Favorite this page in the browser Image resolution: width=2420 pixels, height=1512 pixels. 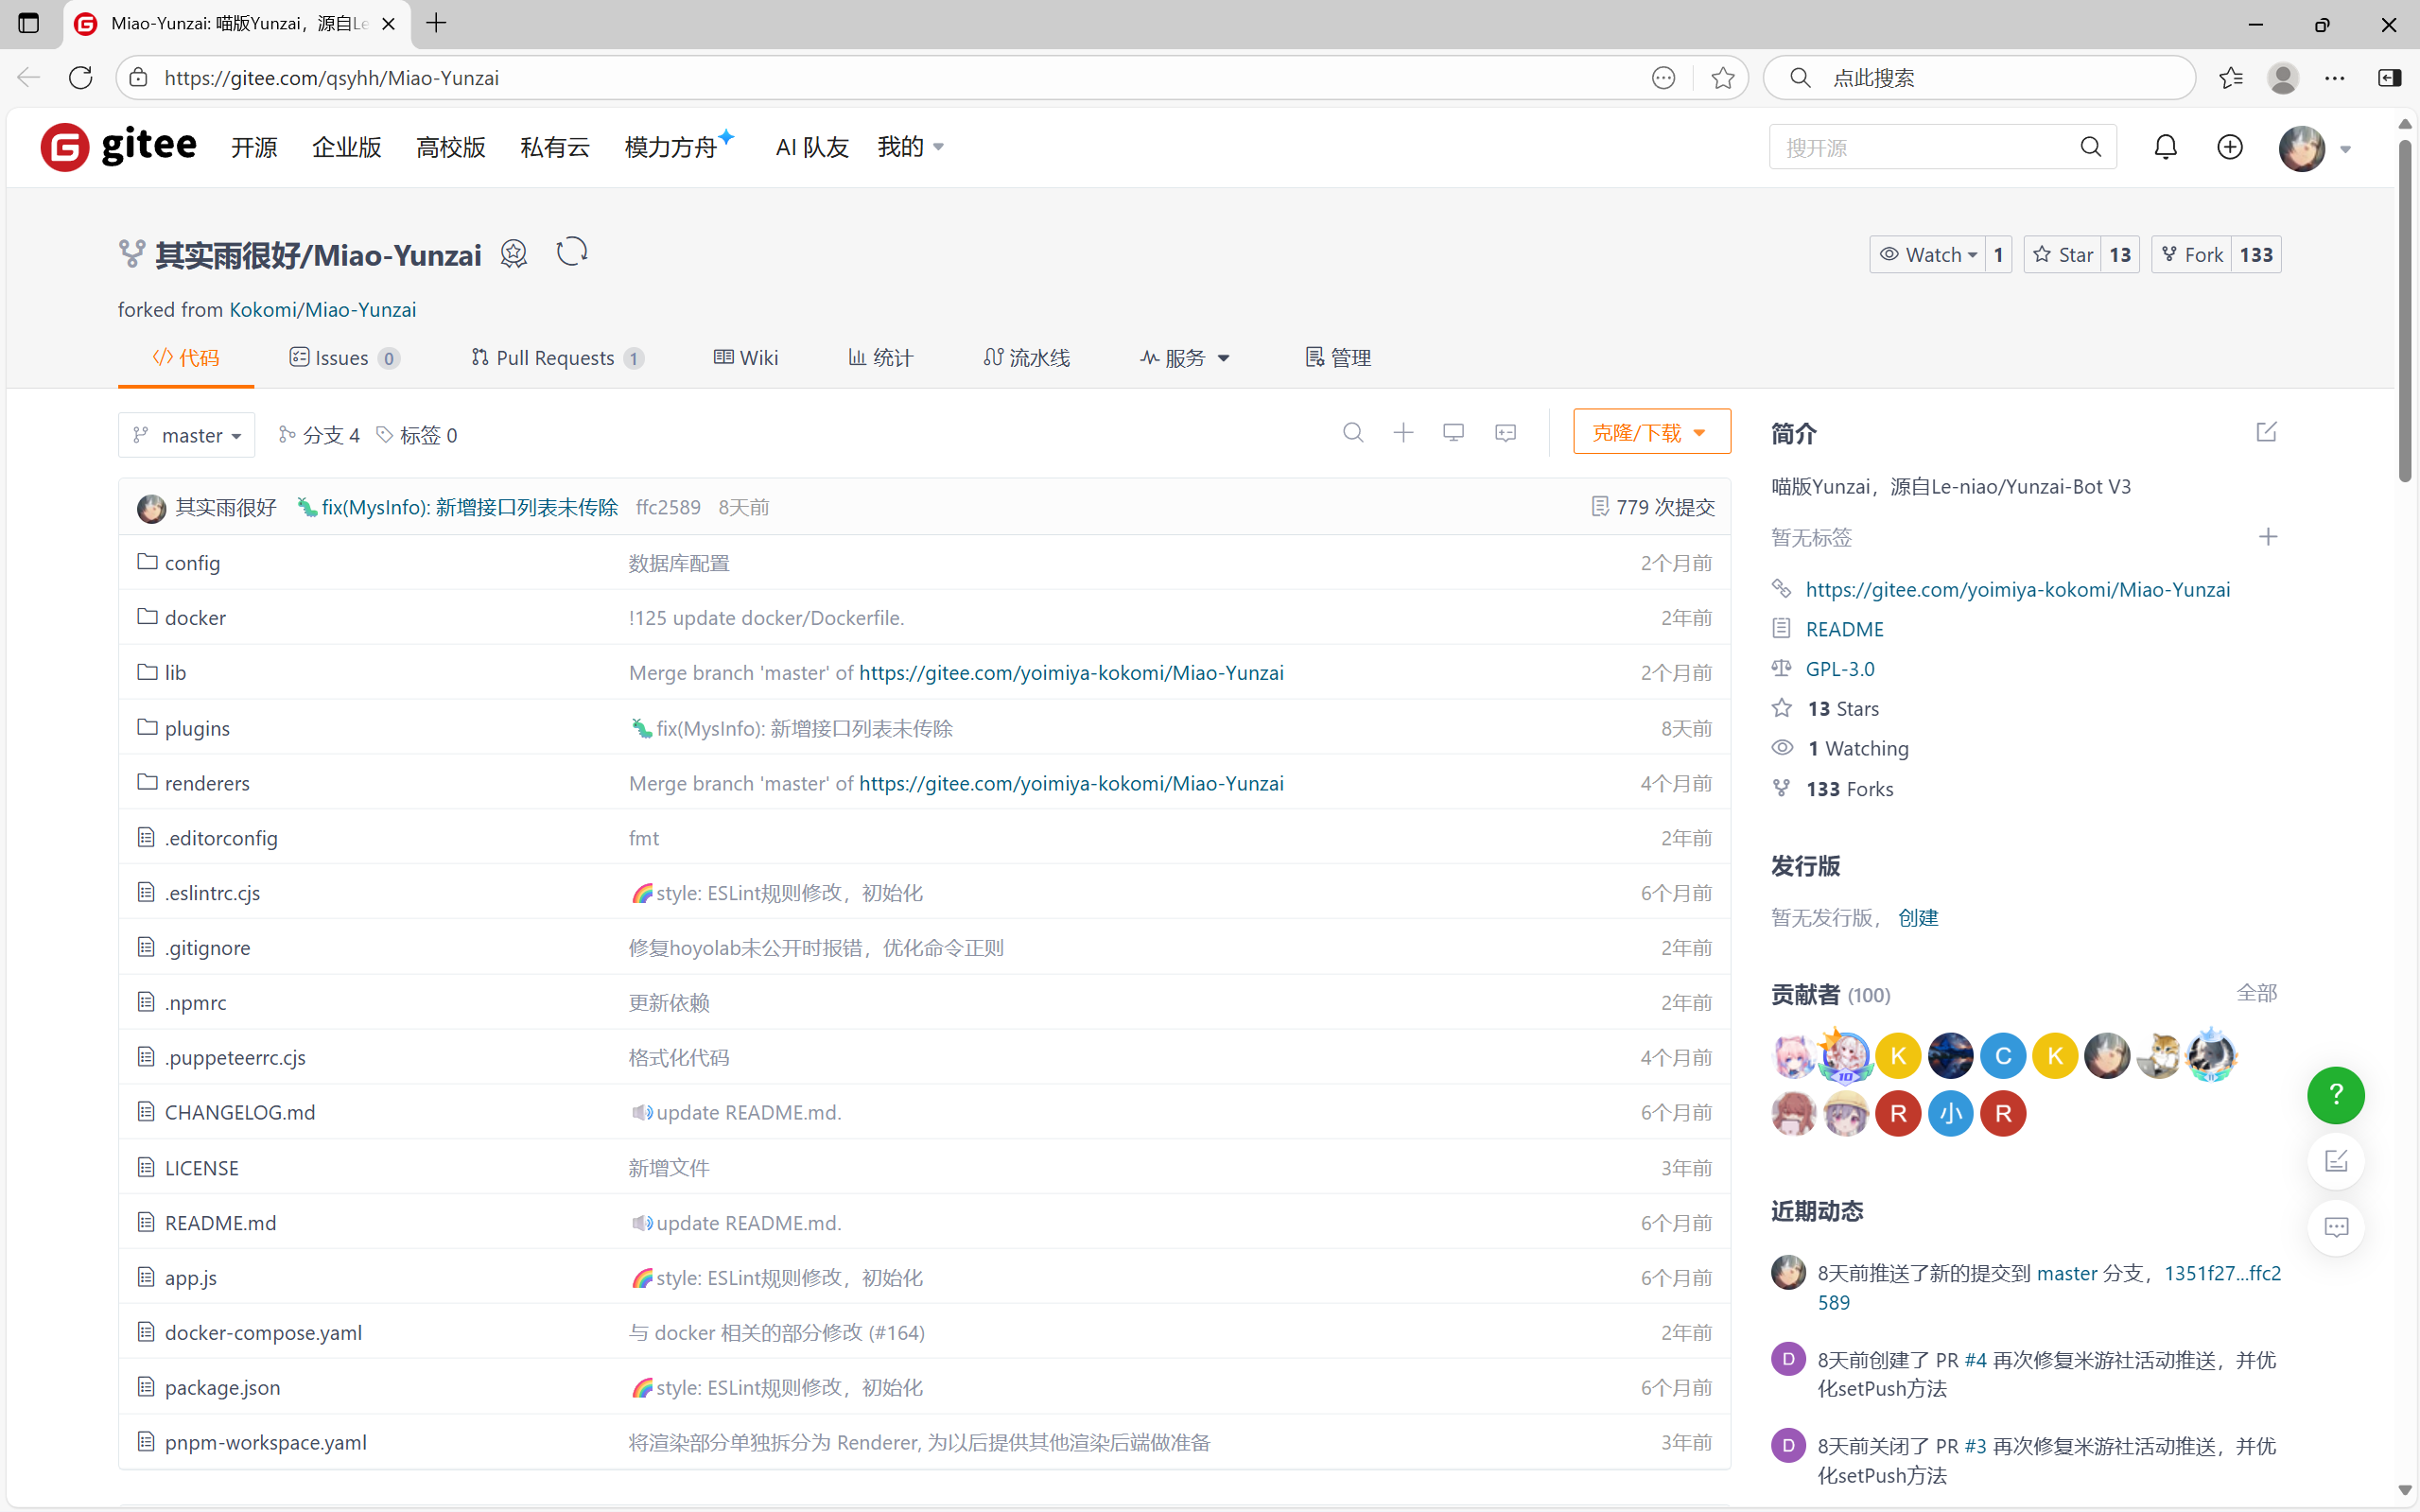coord(1722,78)
